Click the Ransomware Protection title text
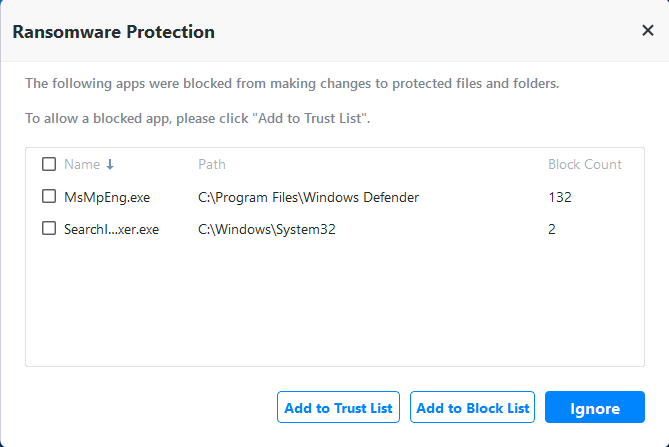The height and width of the screenshot is (447, 669). tap(113, 32)
